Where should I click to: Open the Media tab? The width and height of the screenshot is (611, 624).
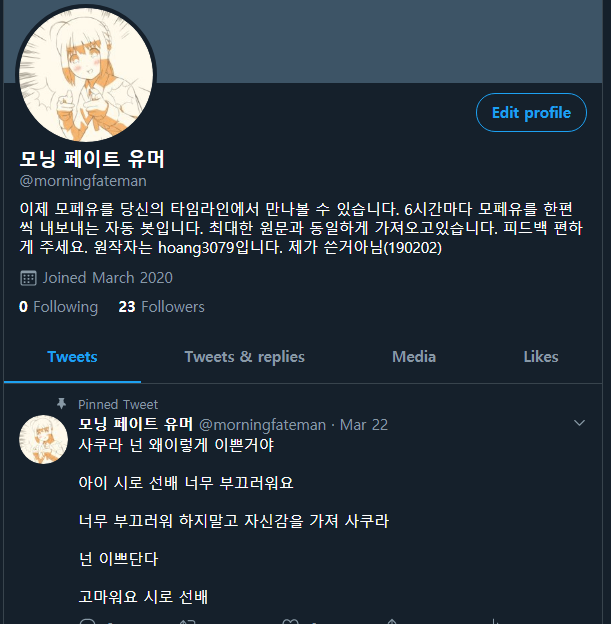click(x=414, y=357)
